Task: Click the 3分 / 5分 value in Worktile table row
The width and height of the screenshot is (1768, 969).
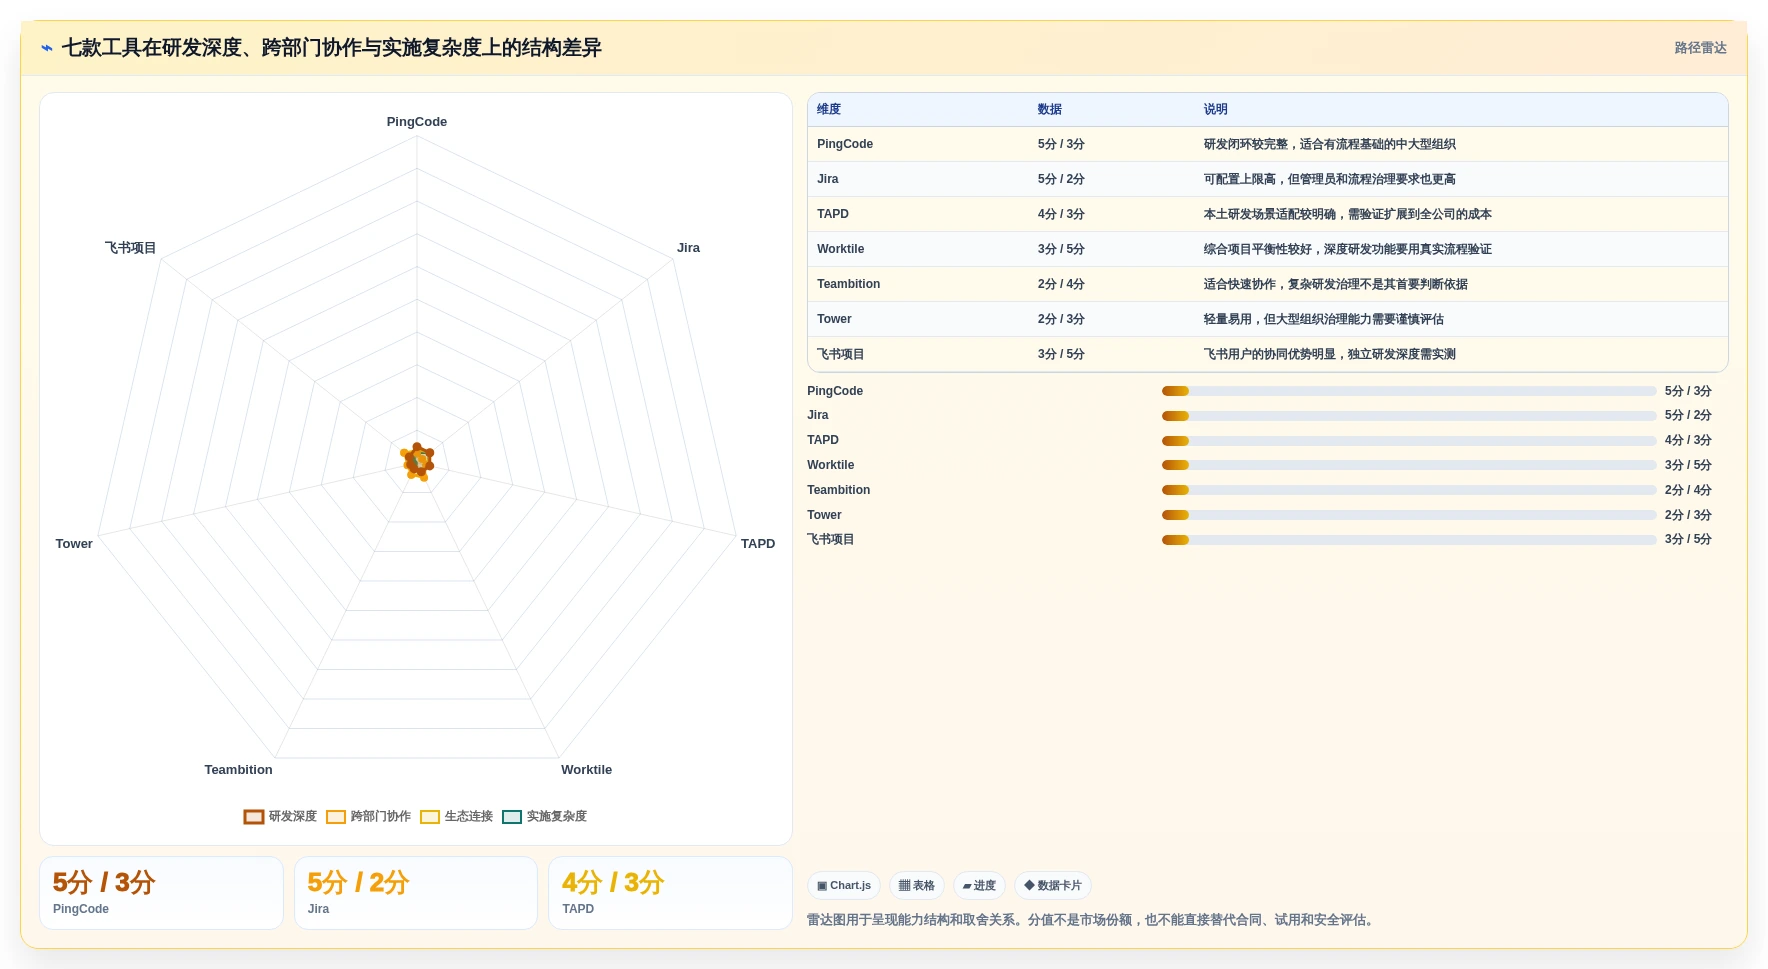Action: (x=1061, y=249)
